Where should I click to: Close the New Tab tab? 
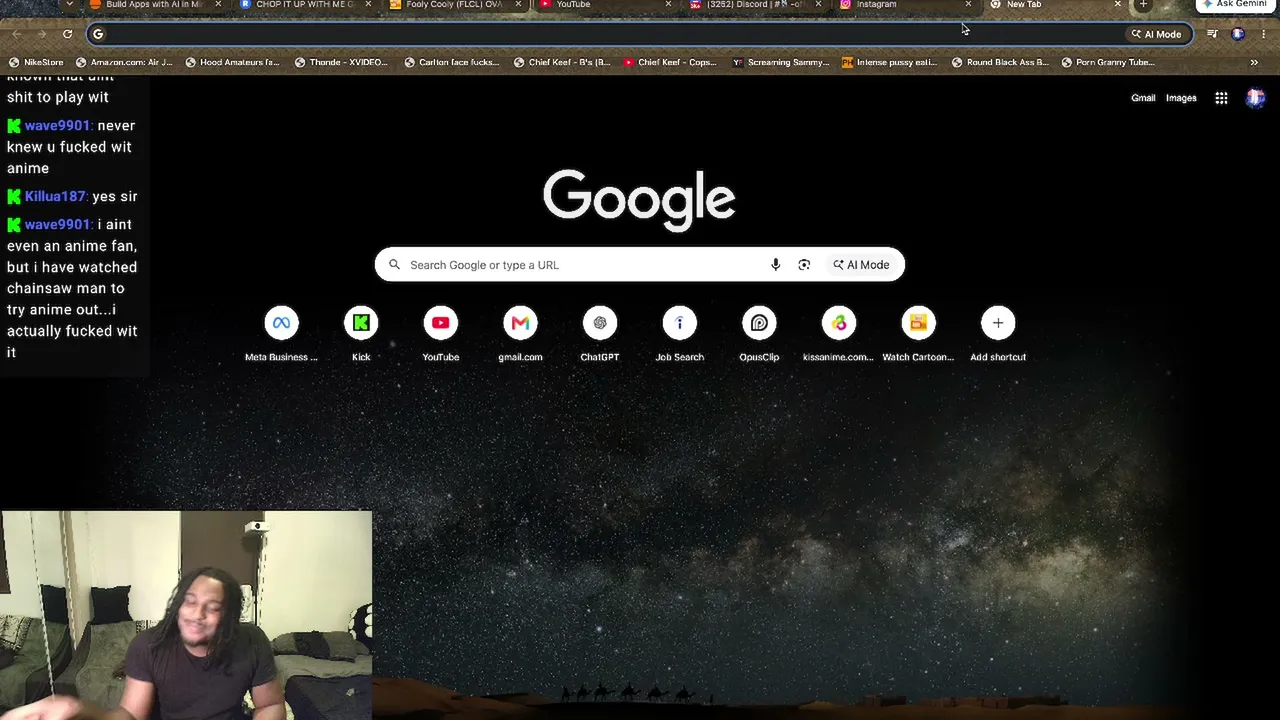1118,4
